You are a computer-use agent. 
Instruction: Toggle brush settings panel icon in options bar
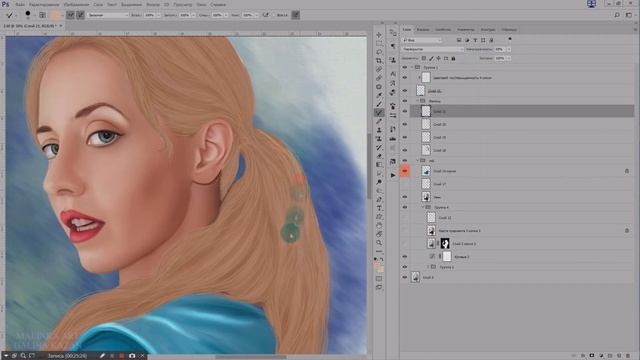[42, 15]
